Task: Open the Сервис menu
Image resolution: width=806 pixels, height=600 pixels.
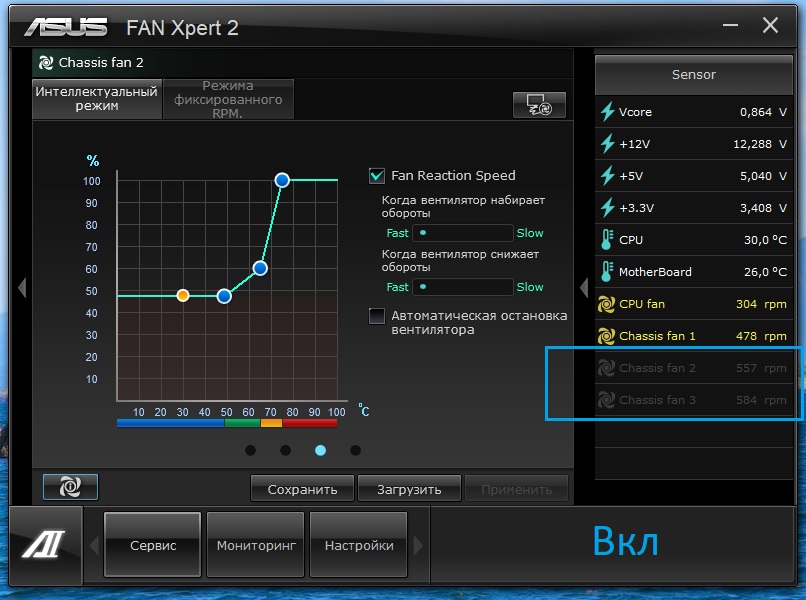Action: pos(153,545)
